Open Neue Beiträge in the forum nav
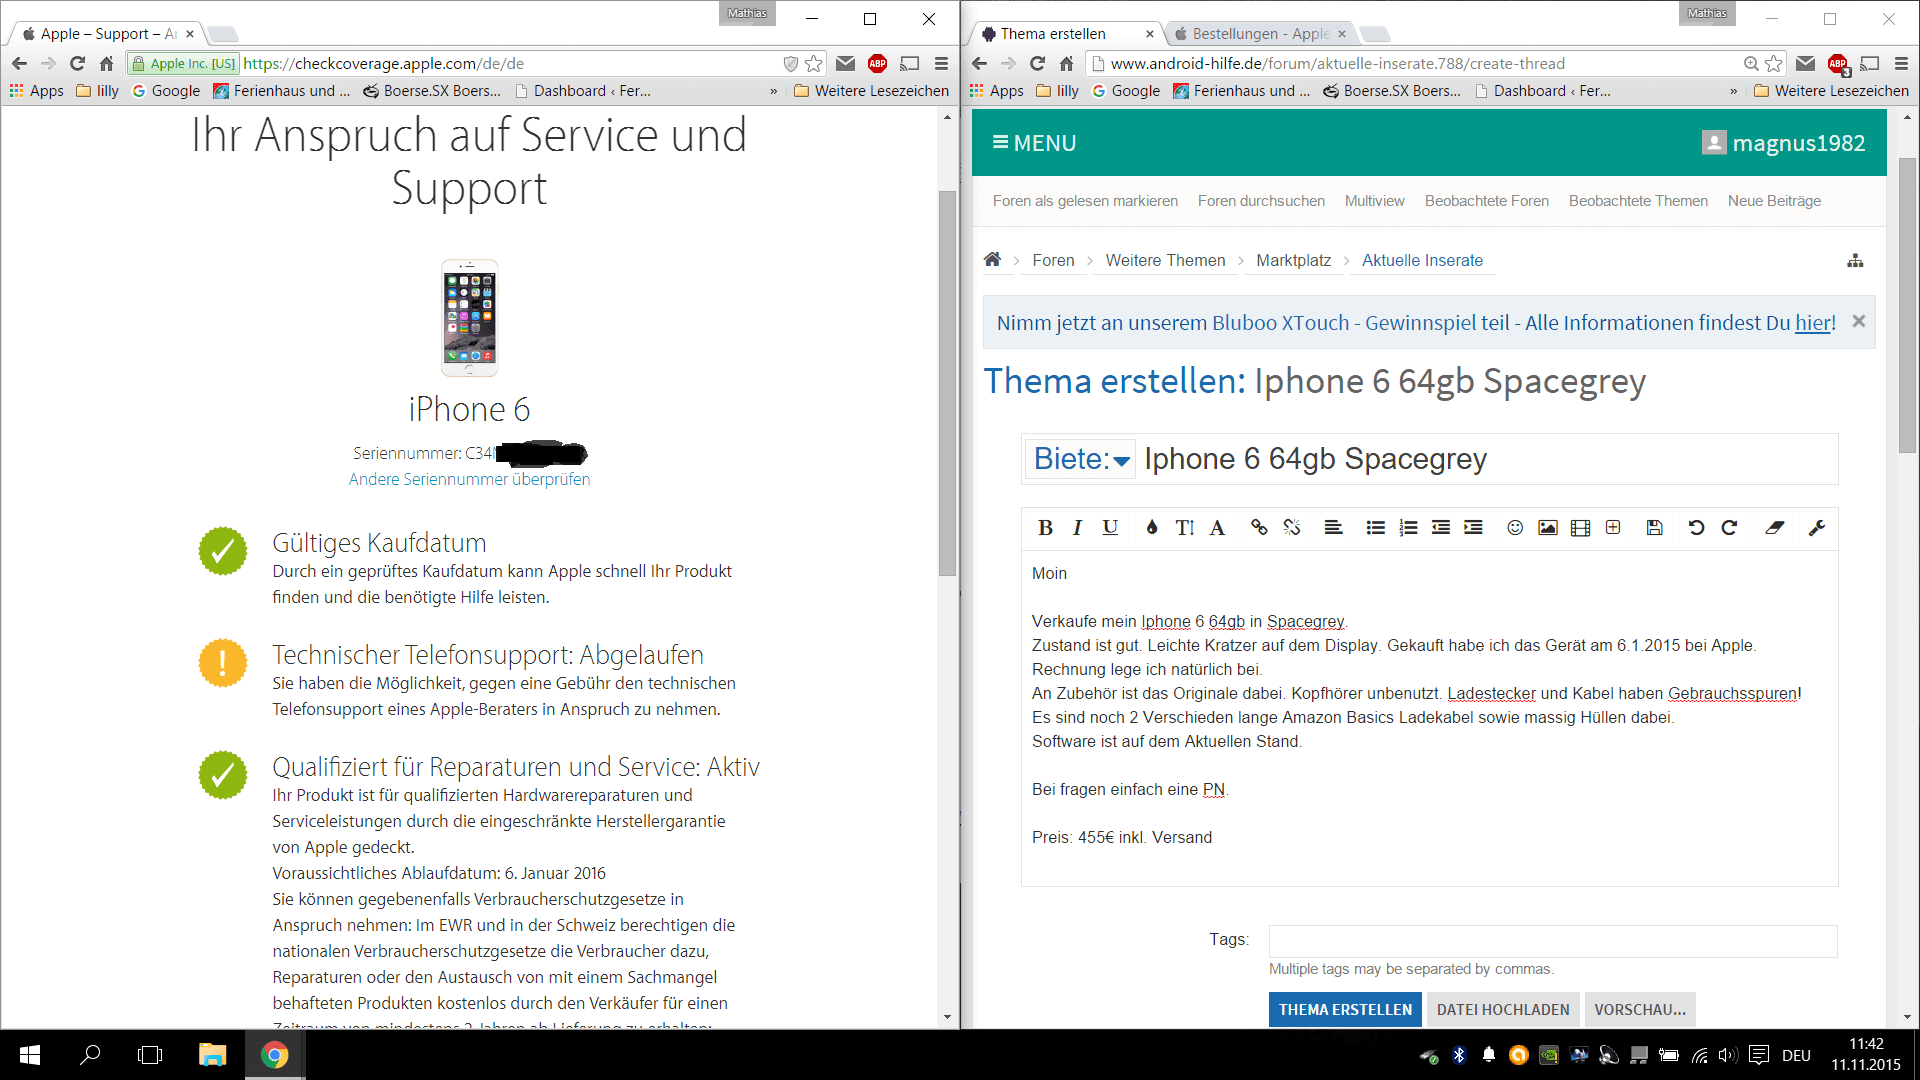1920x1080 pixels. (1774, 201)
